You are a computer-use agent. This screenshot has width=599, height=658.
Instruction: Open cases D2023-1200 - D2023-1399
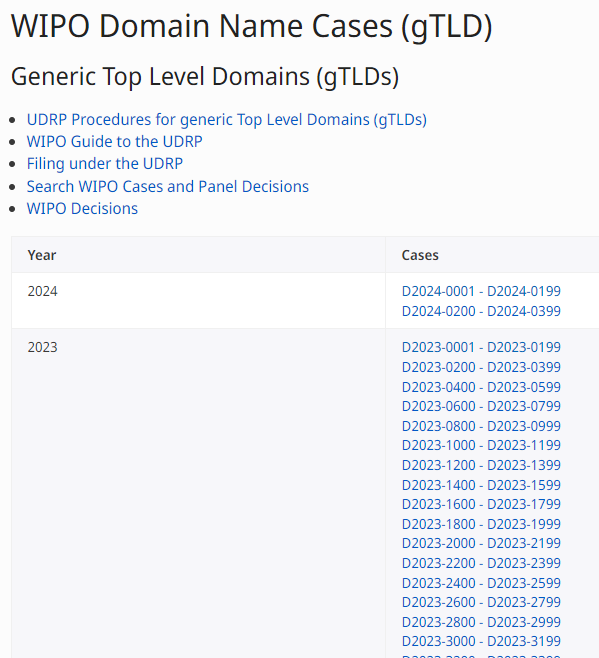click(481, 465)
